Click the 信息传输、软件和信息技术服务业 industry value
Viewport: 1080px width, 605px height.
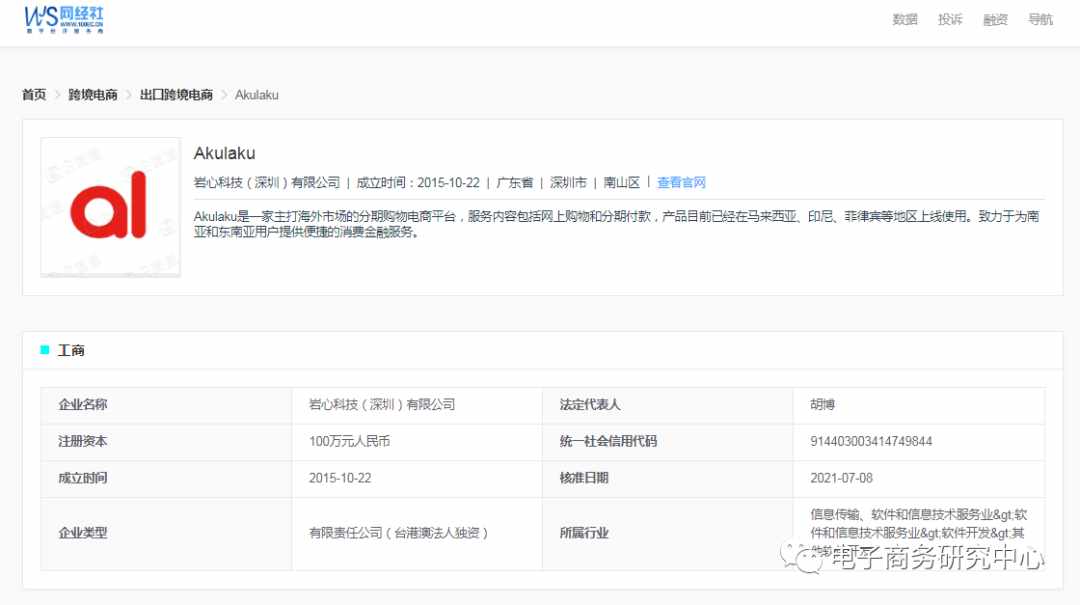[918, 532]
